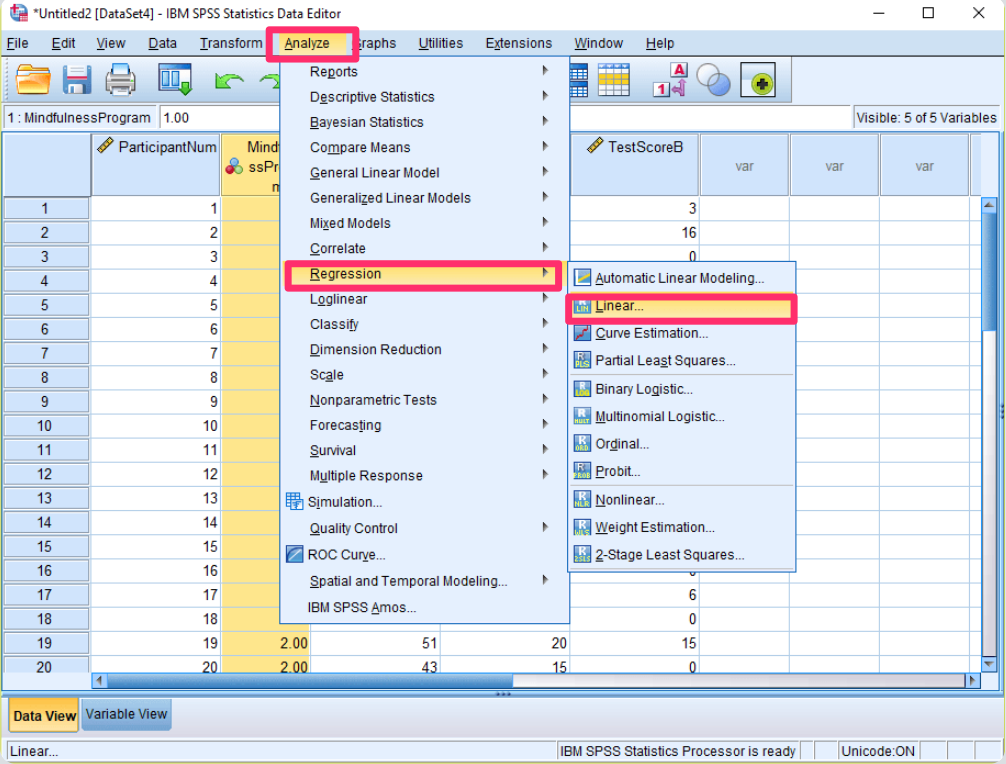This screenshot has width=1006, height=764.
Task: Click the Automatic Linear Modeling icon
Action: pos(582,278)
